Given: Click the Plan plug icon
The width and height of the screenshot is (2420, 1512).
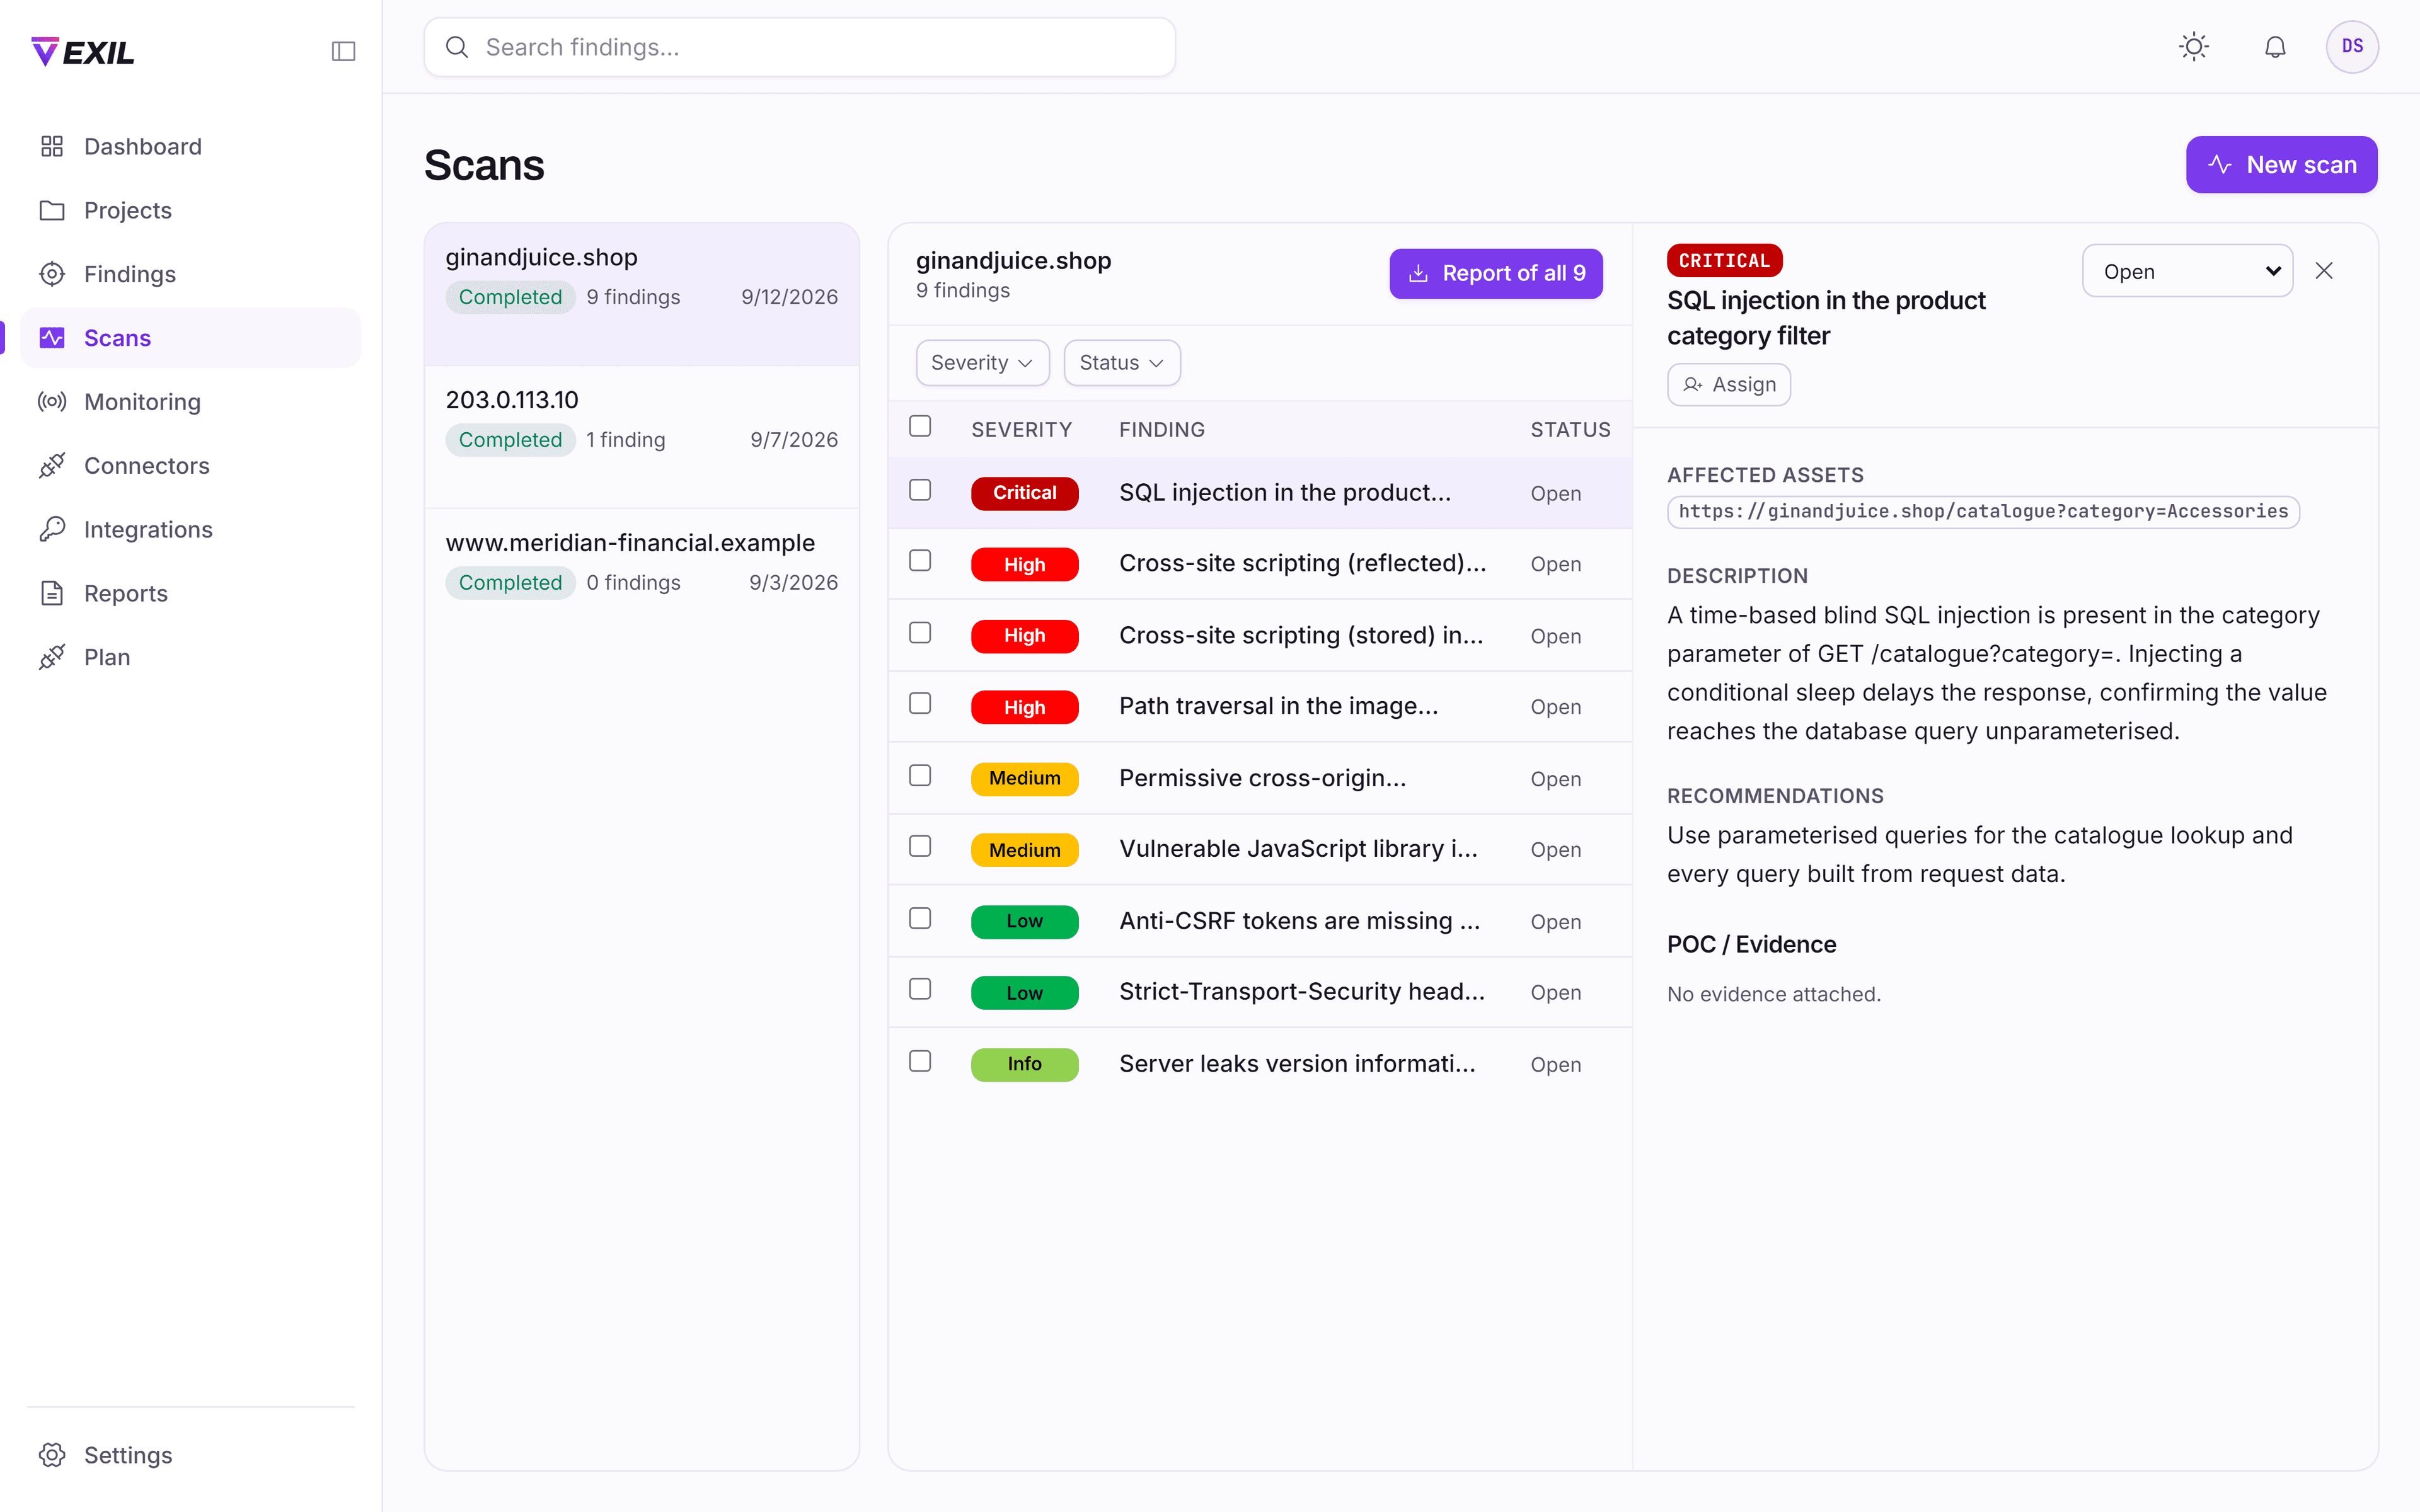Looking at the screenshot, I should point(52,657).
